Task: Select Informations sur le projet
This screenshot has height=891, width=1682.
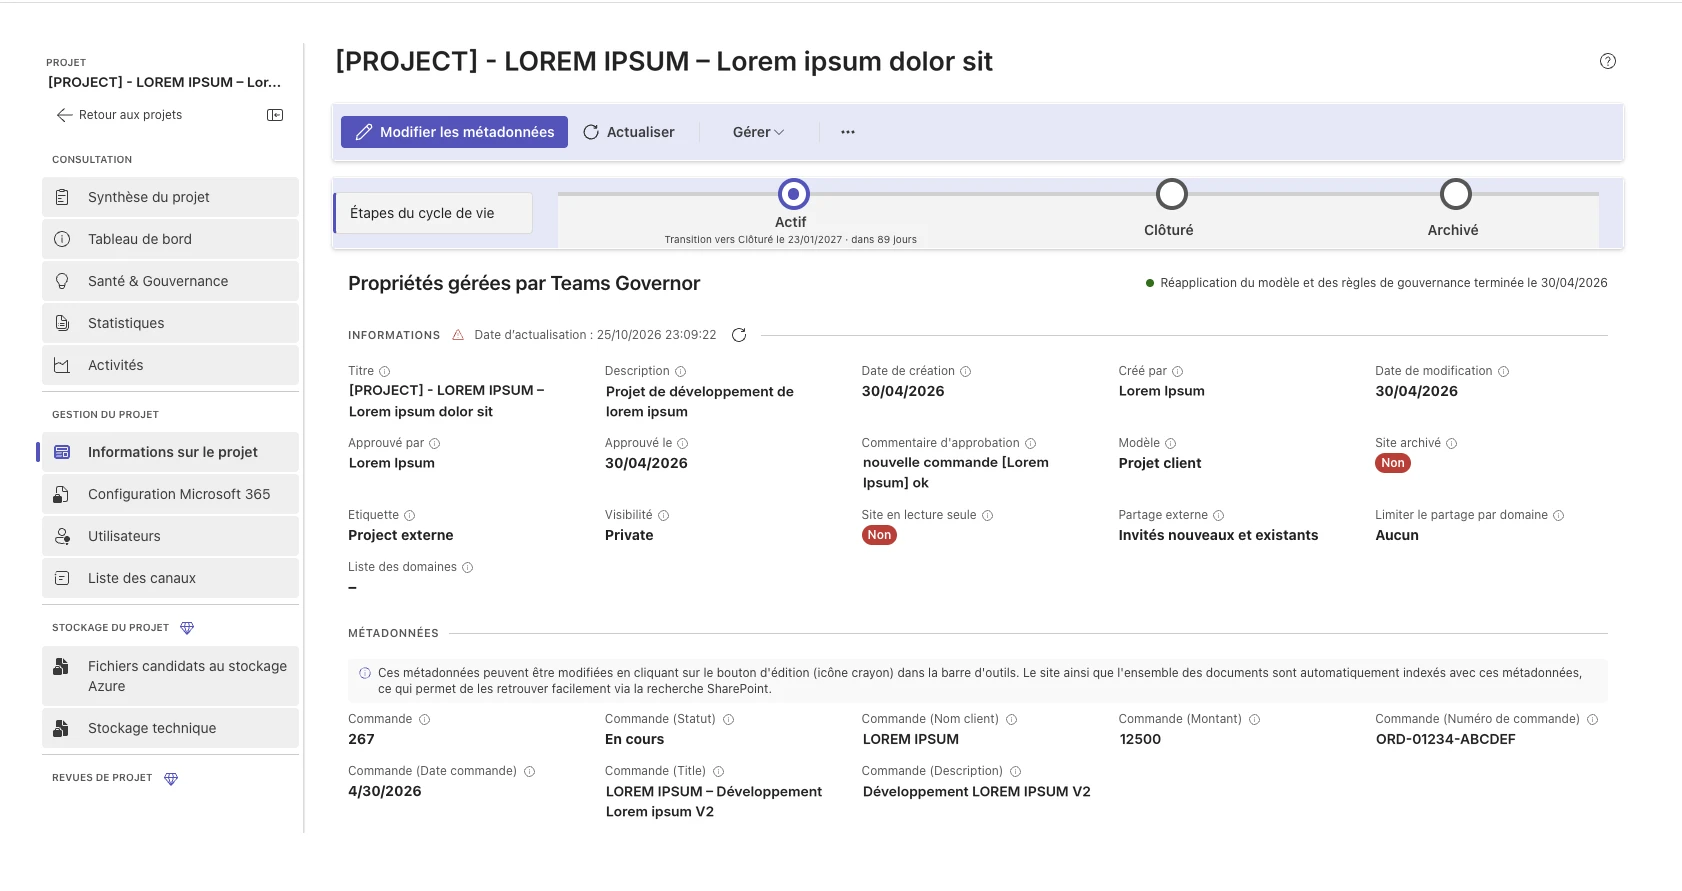Action: [x=170, y=452]
